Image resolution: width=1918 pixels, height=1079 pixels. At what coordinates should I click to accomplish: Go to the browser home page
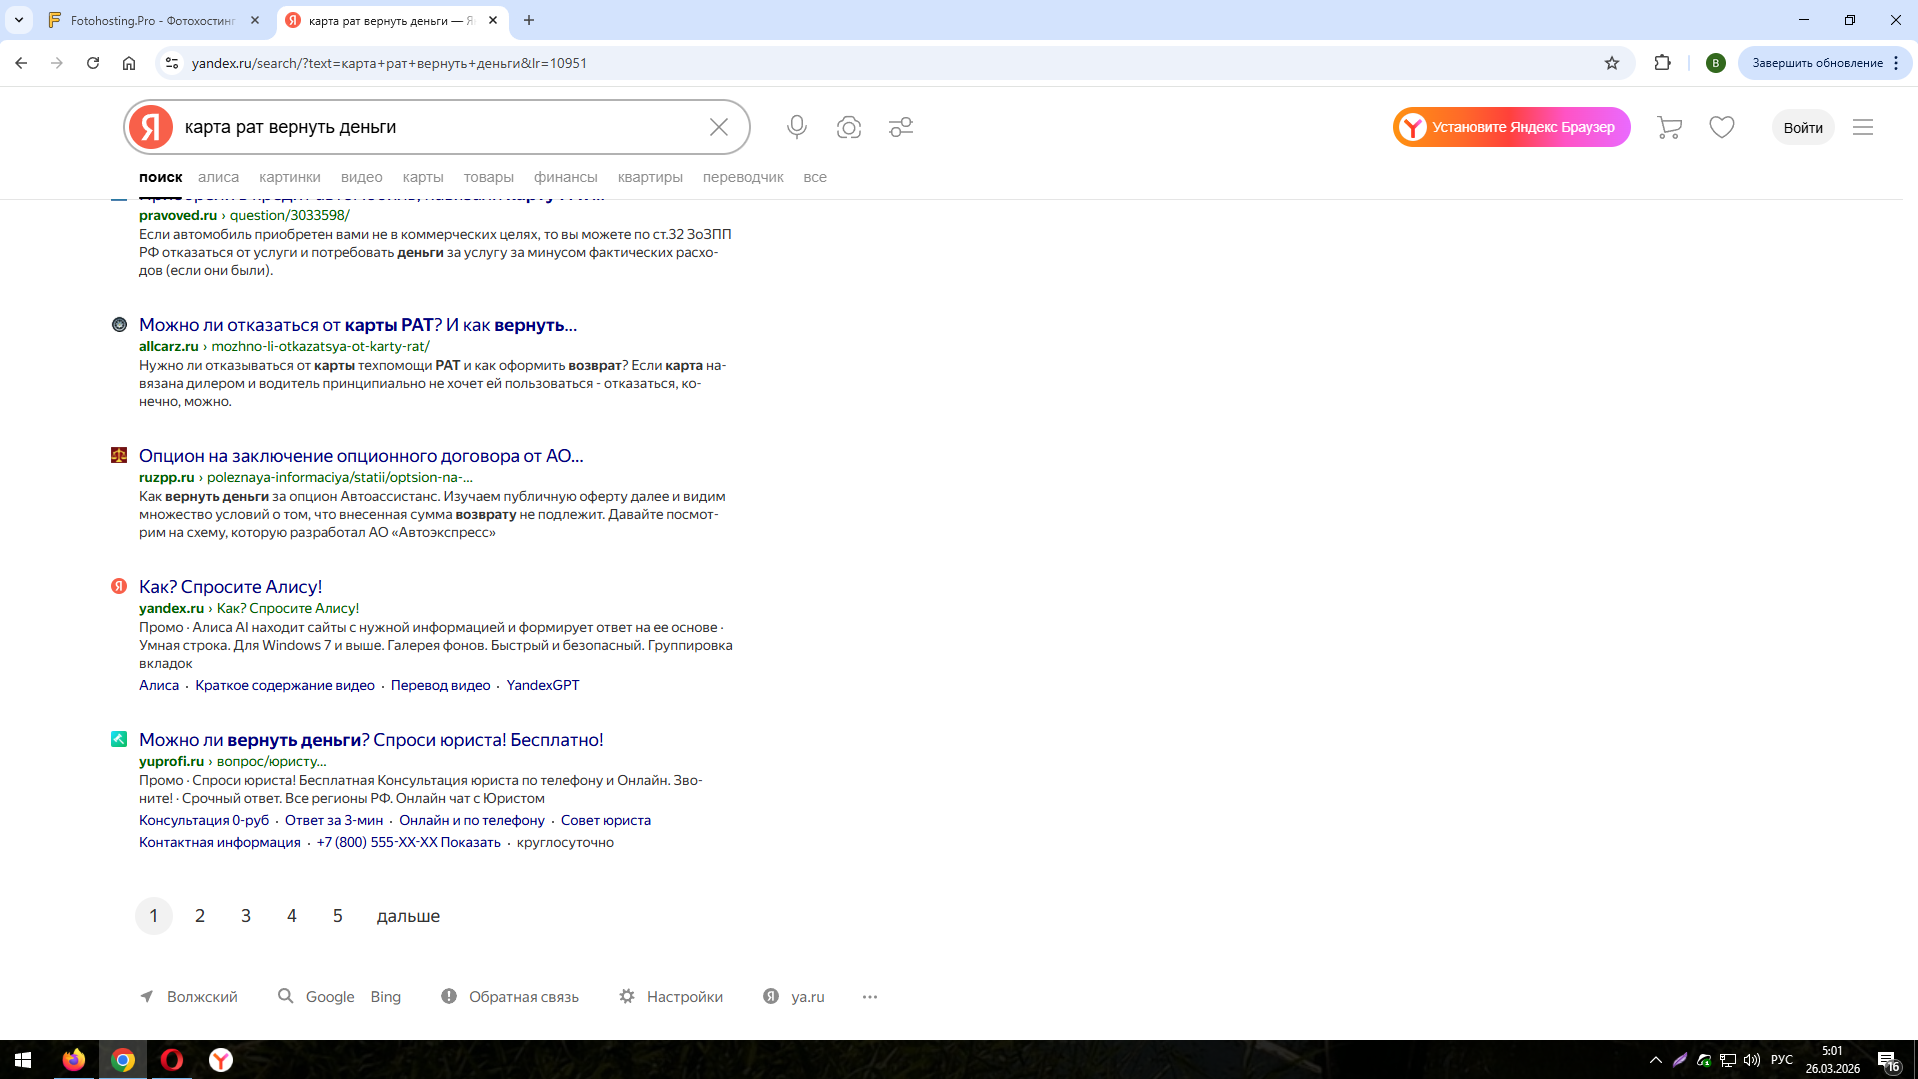pyautogui.click(x=129, y=63)
